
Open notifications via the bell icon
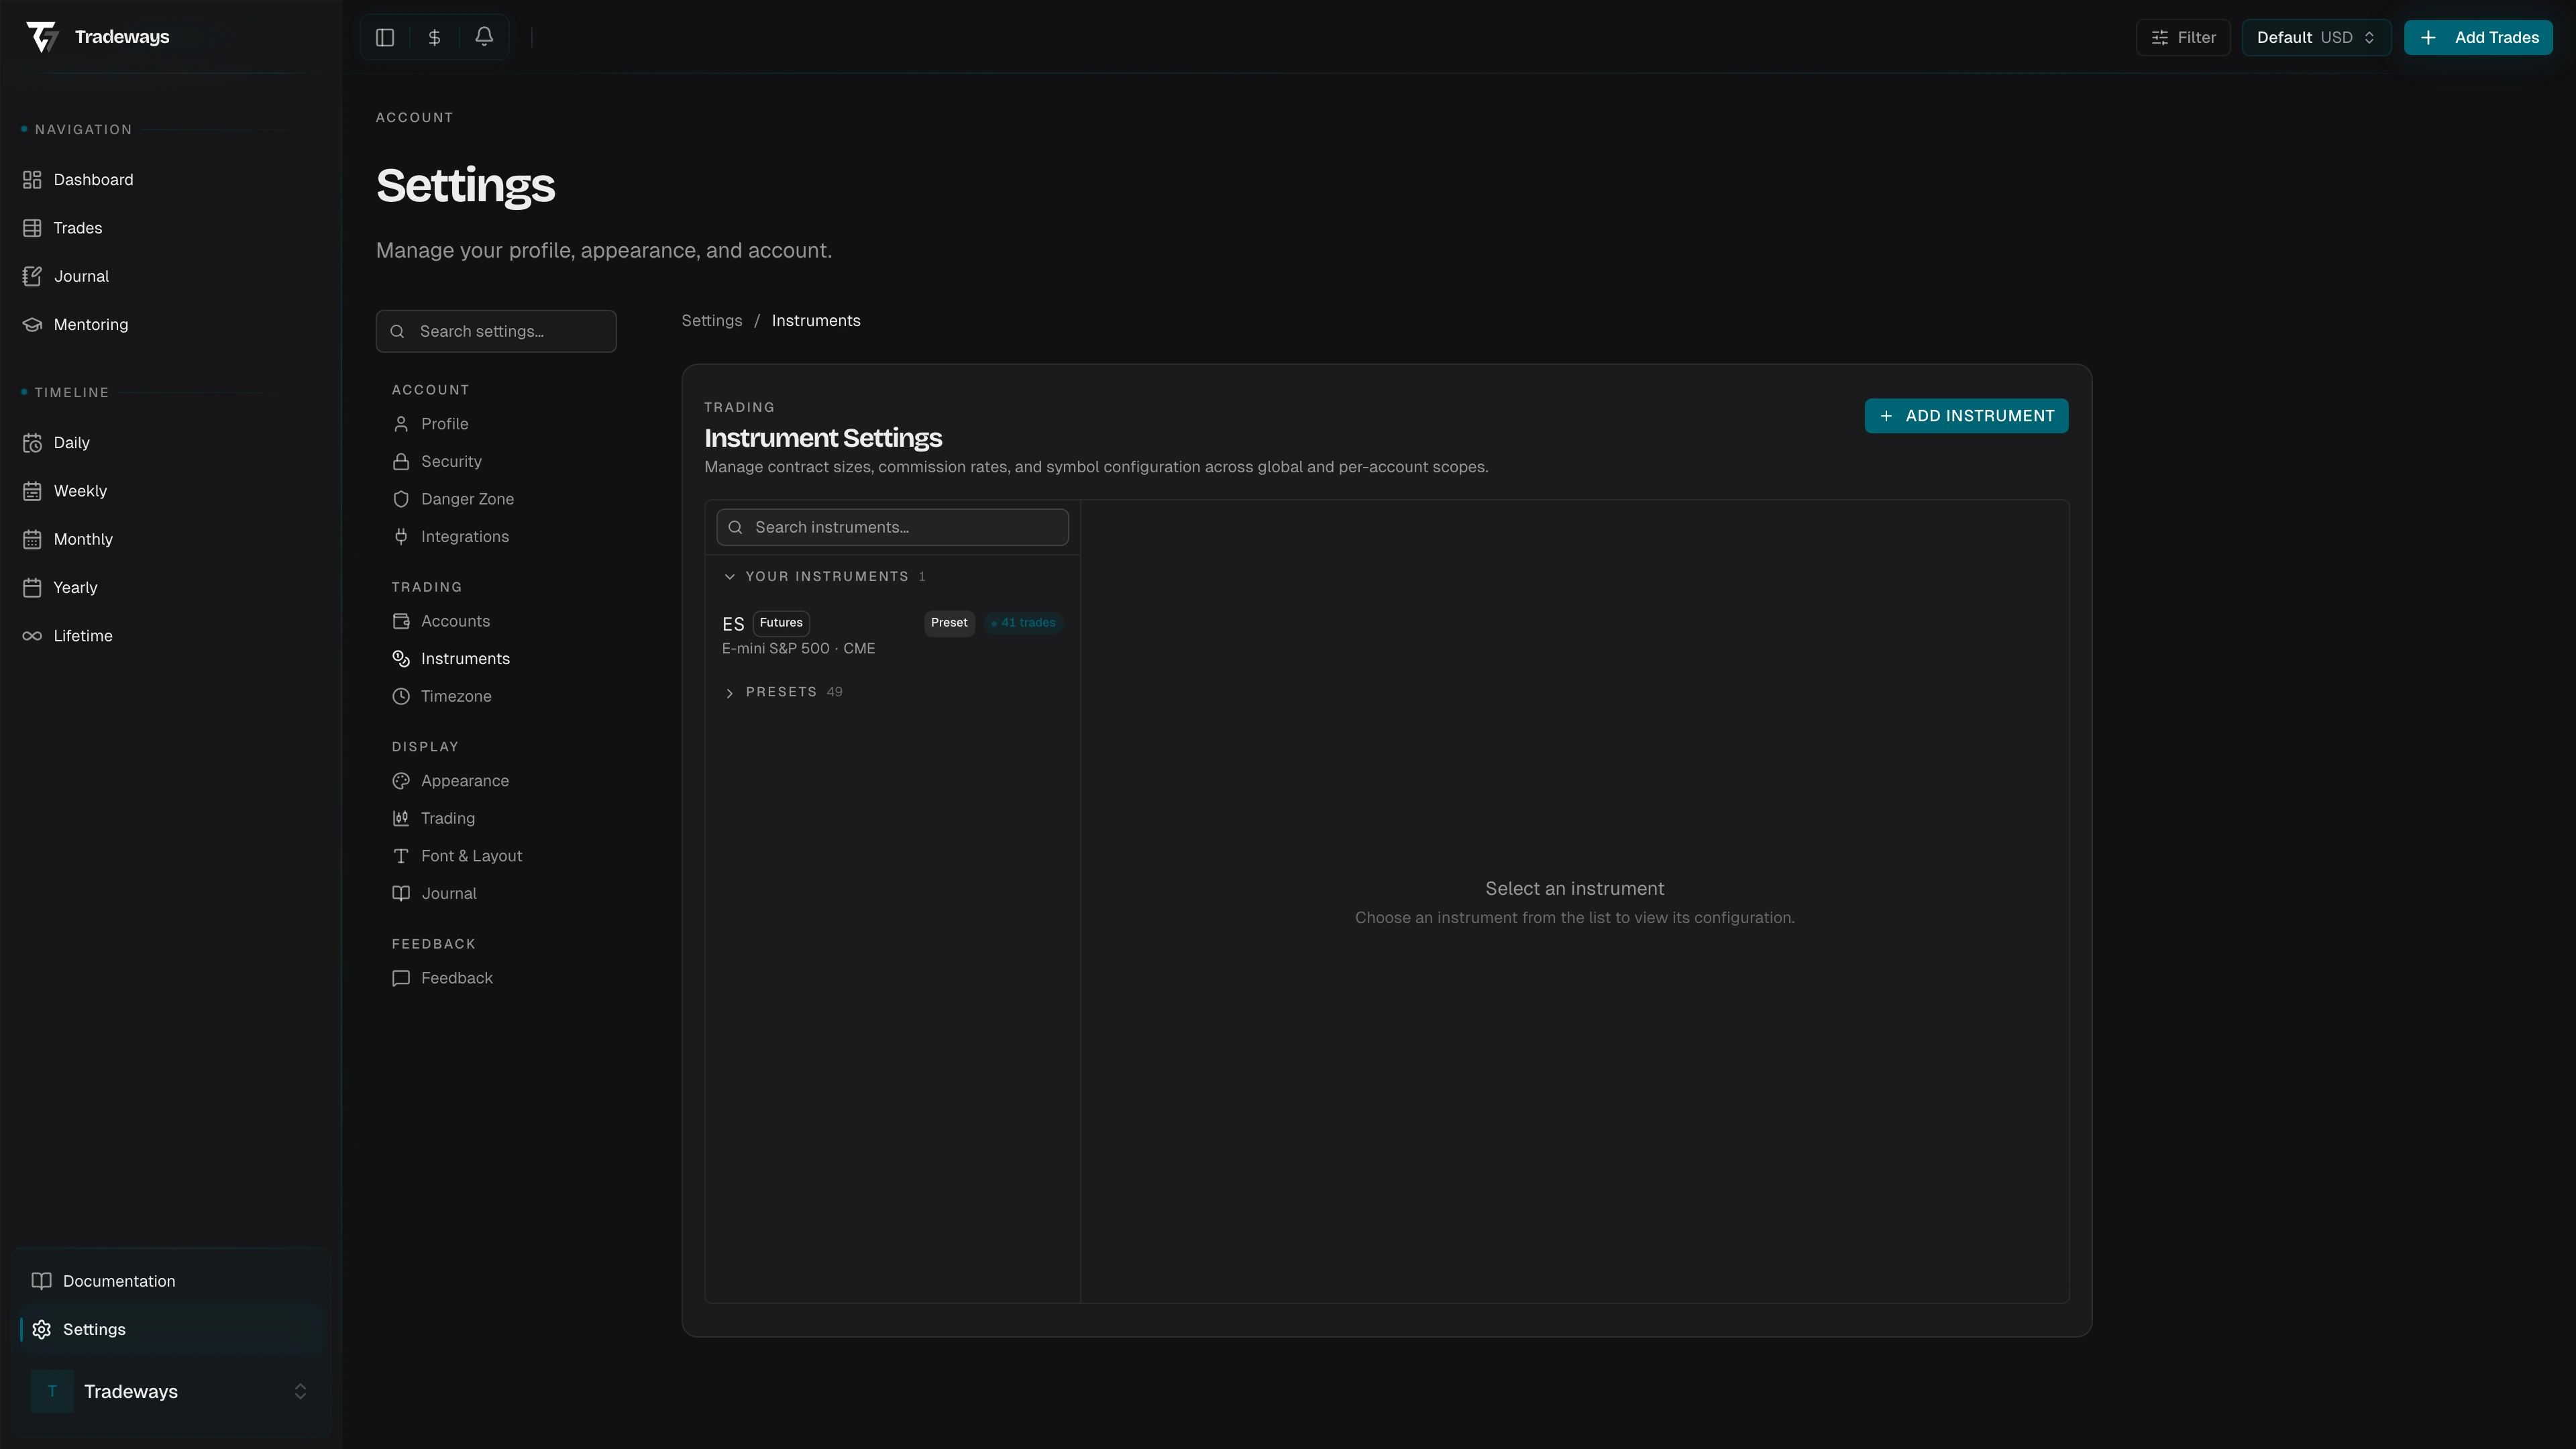pyautogui.click(x=484, y=36)
